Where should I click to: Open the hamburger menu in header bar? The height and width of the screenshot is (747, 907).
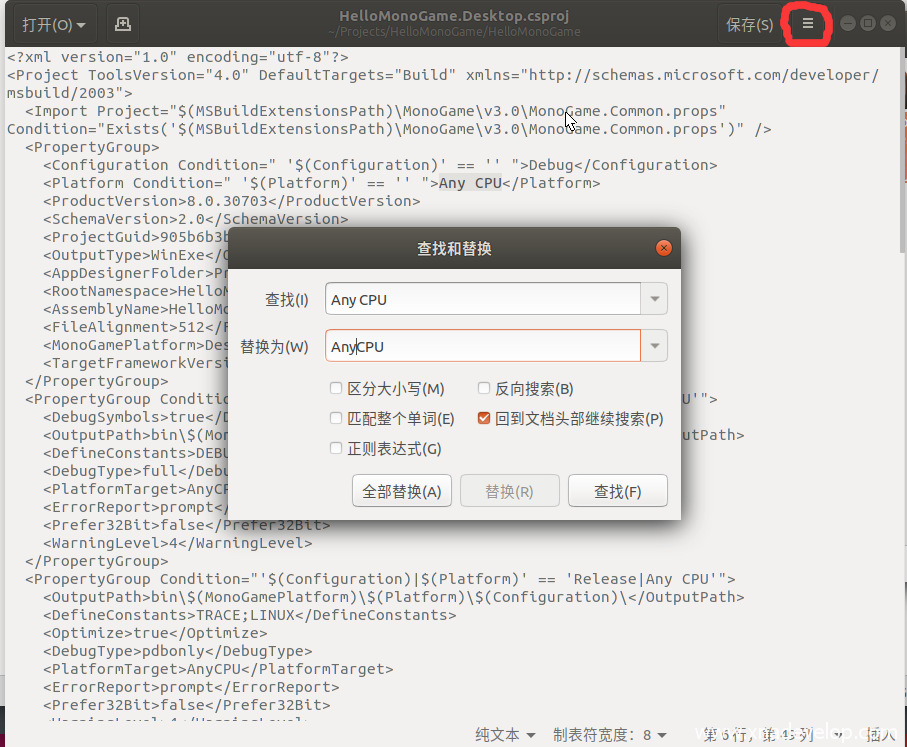(808, 24)
